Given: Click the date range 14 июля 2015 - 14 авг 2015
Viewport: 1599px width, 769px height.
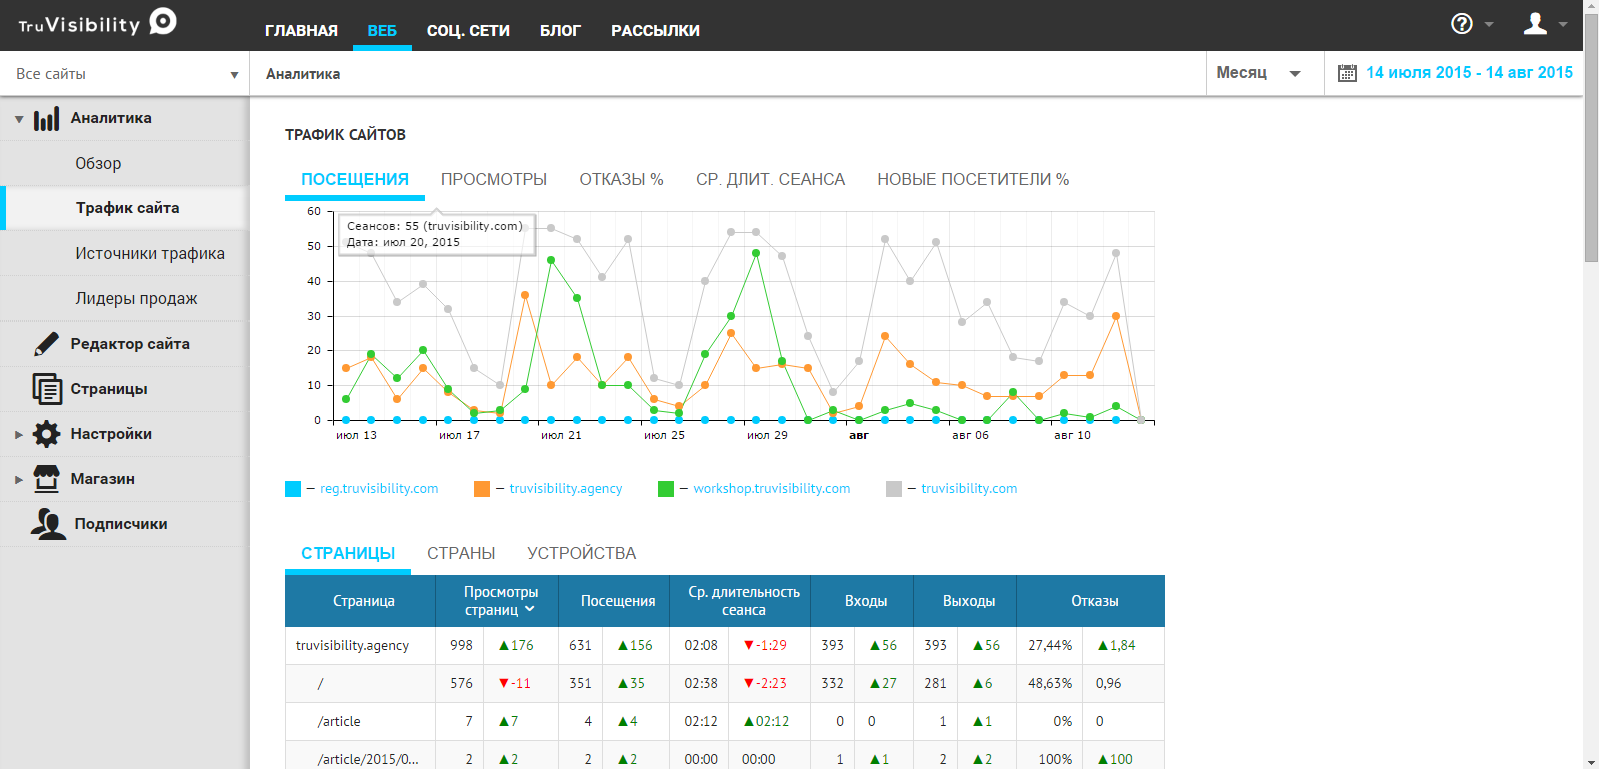Looking at the screenshot, I should coord(1469,73).
